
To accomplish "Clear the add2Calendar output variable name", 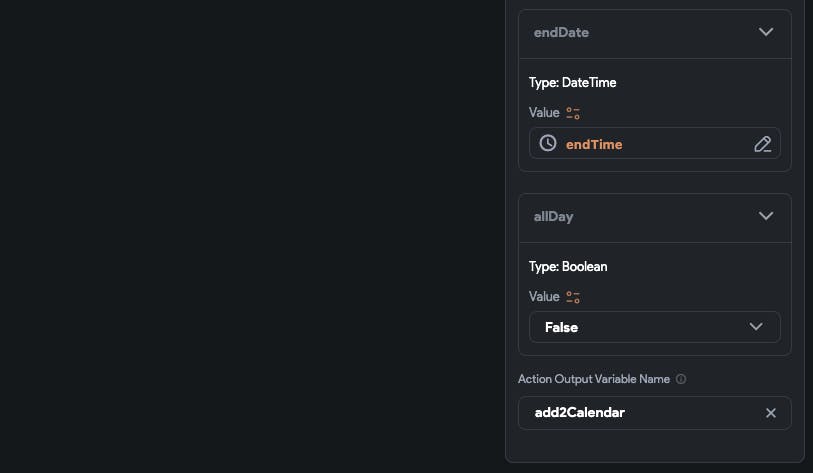I will click(x=771, y=413).
